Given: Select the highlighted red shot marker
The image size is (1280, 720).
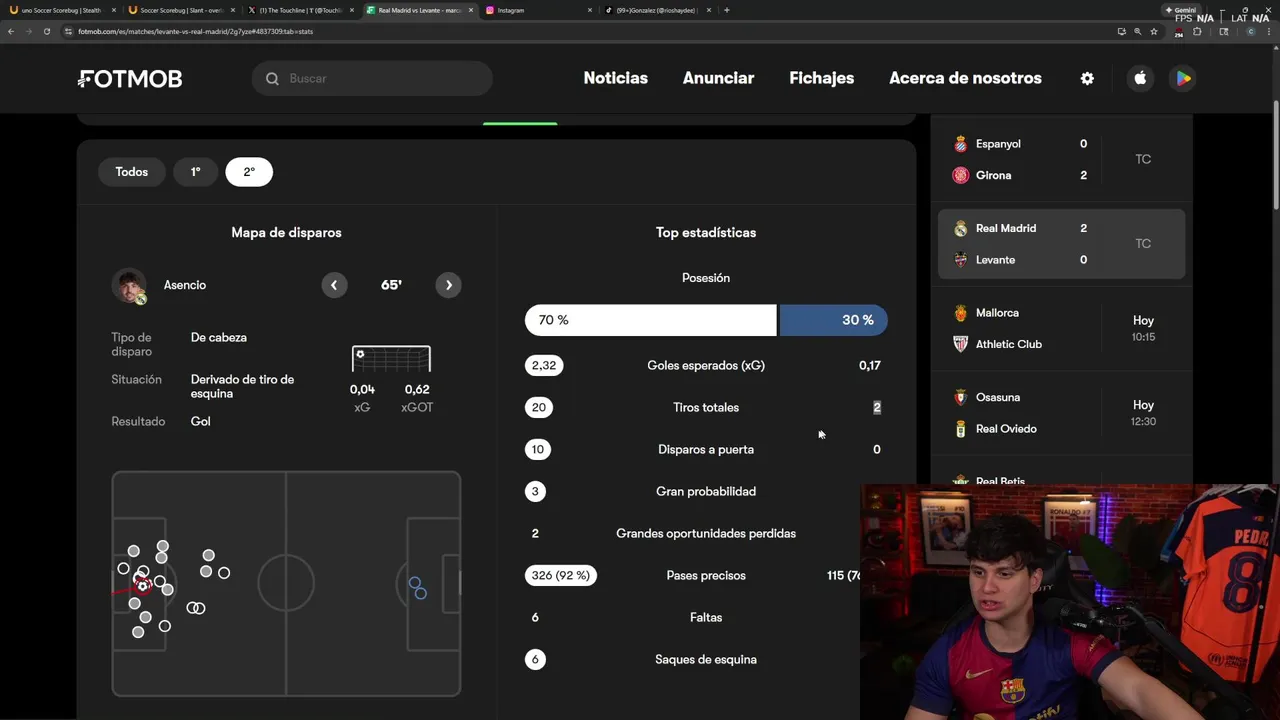Looking at the screenshot, I should coord(143,585).
